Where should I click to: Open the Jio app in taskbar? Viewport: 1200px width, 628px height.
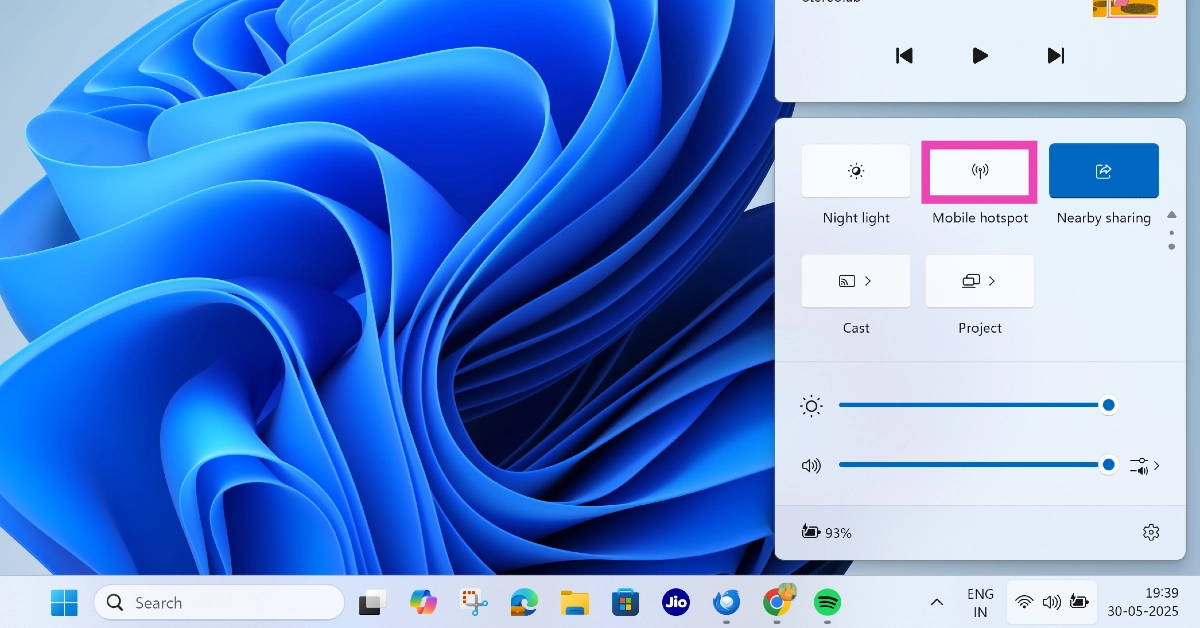click(x=676, y=602)
